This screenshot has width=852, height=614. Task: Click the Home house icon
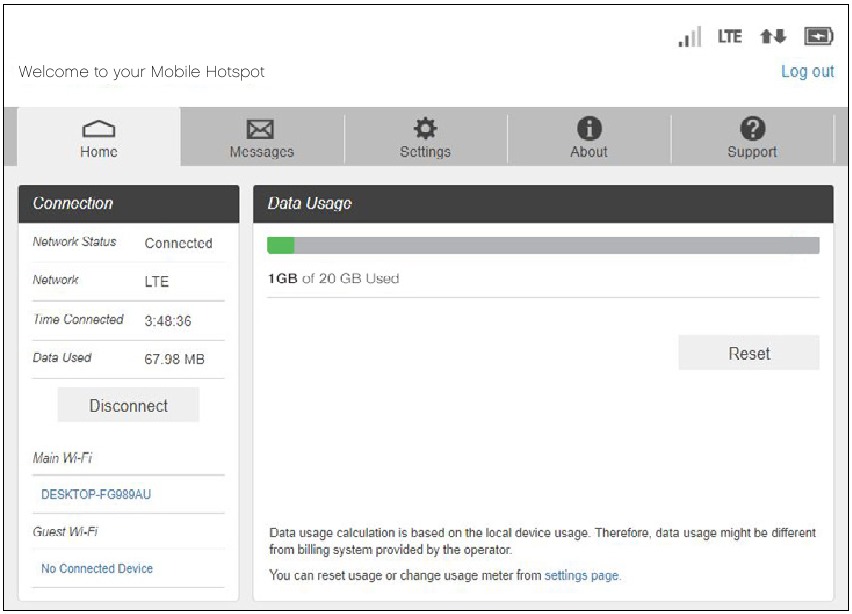tap(98, 129)
